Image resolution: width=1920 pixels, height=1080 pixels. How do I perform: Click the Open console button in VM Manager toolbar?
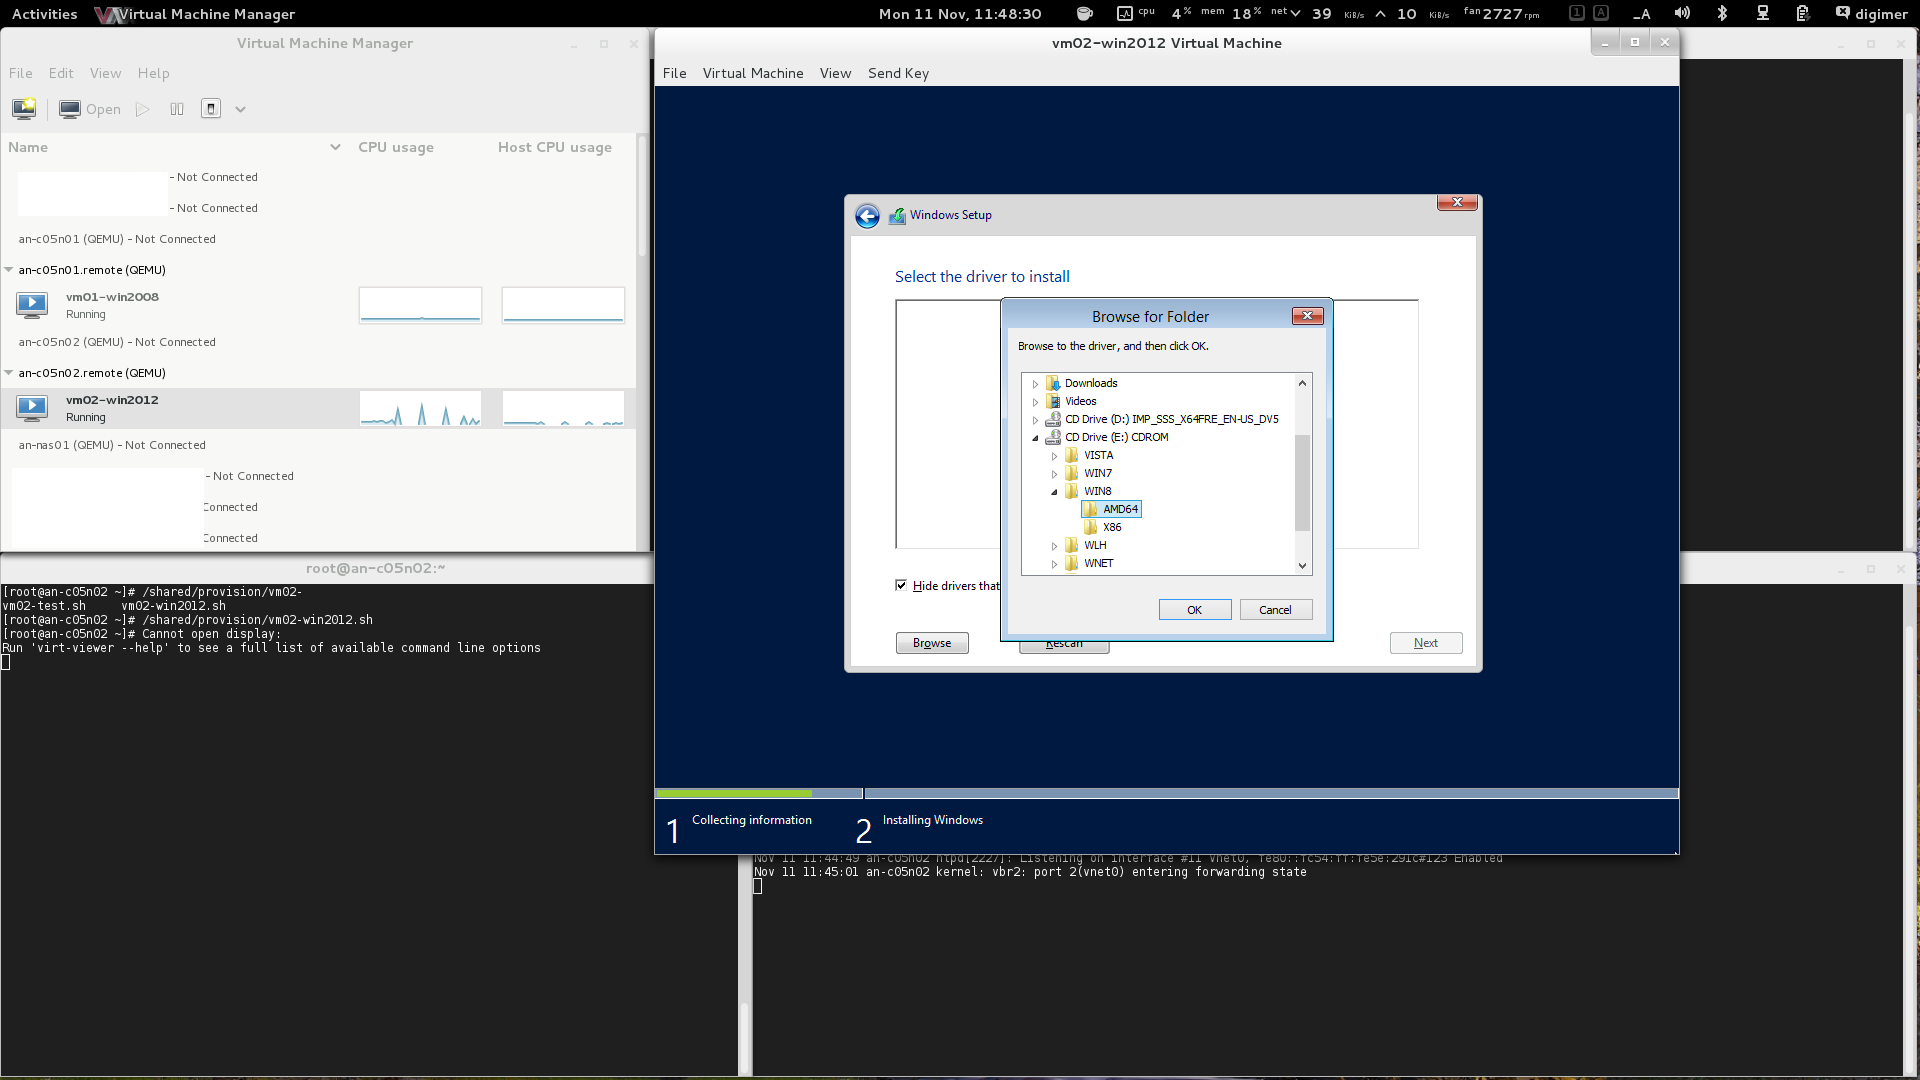(90, 109)
